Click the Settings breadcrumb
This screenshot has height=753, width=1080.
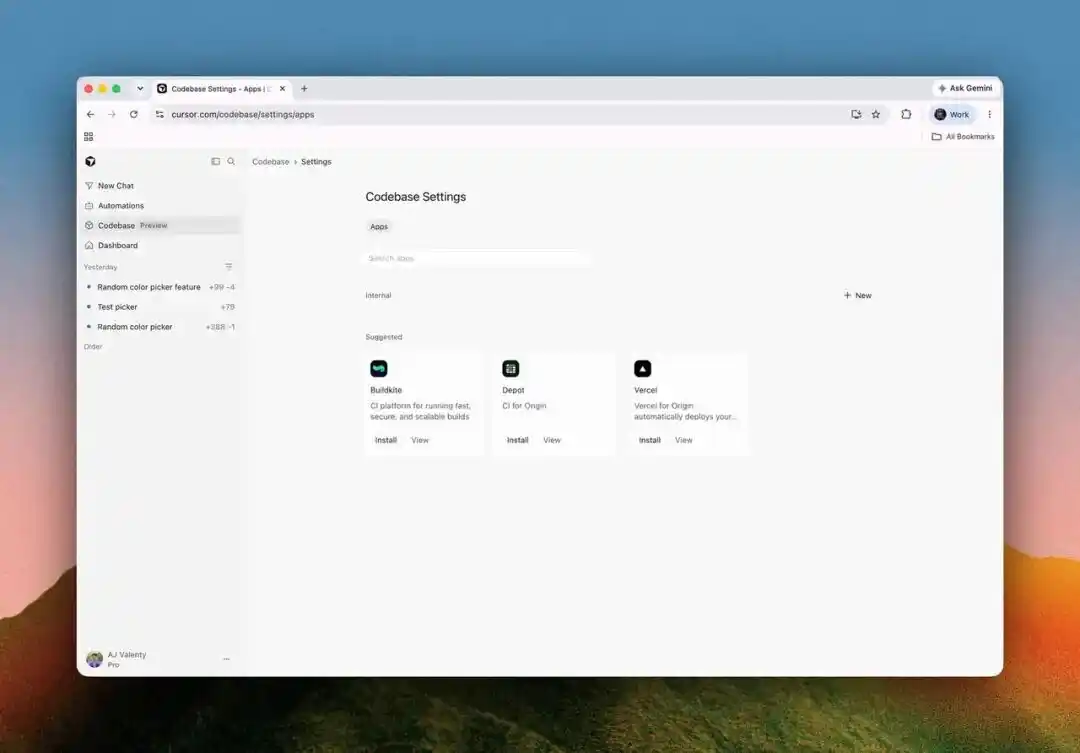[316, 162]
